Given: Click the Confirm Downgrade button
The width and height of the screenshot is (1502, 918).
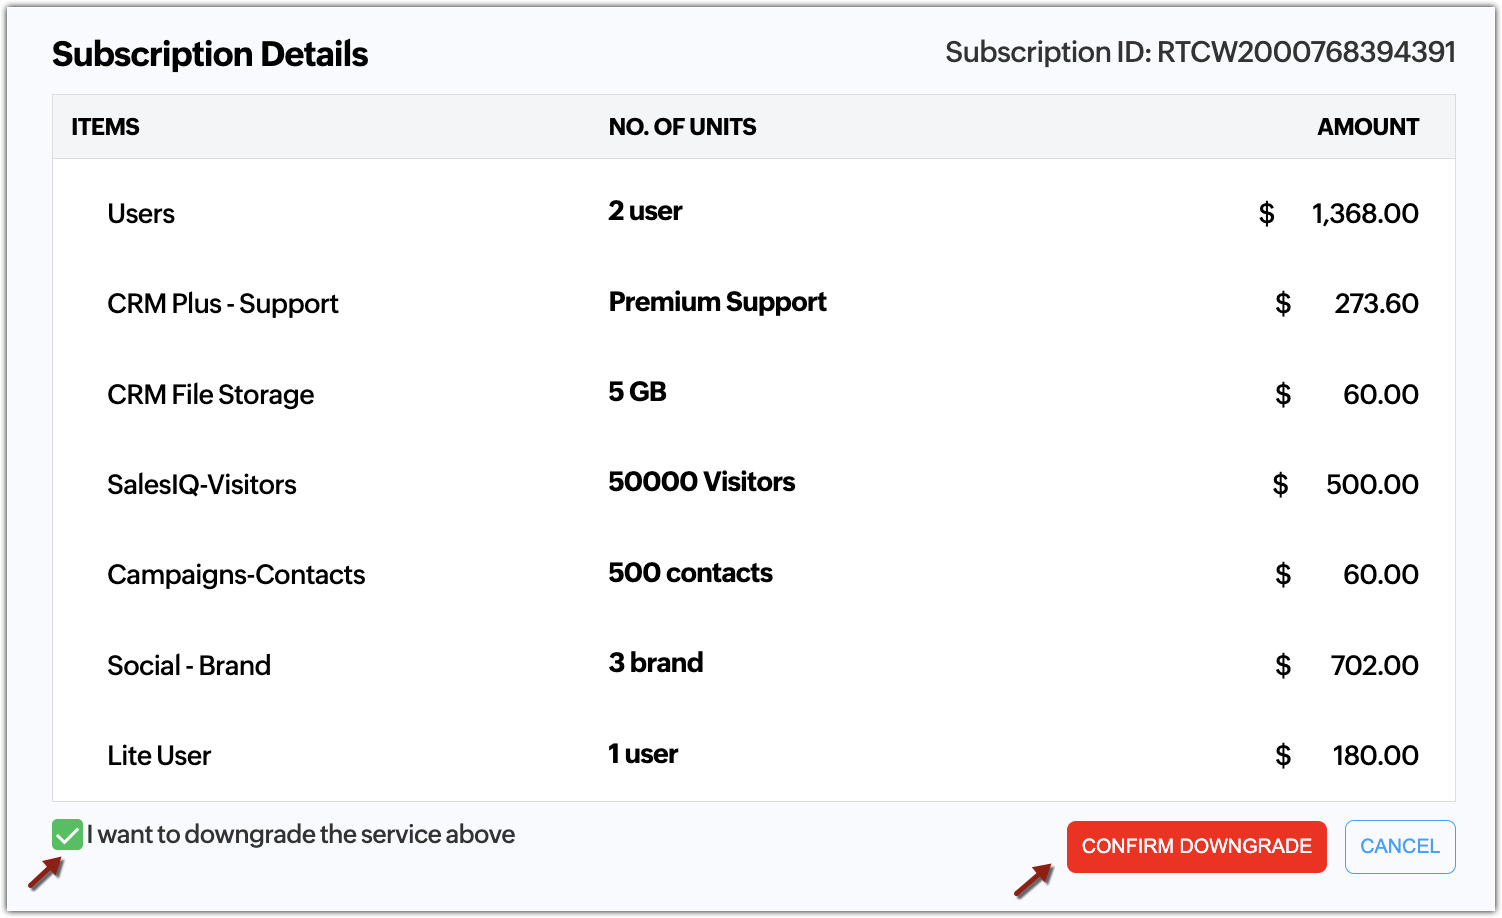Looking at the screenshot, I should click(1196, 846).
